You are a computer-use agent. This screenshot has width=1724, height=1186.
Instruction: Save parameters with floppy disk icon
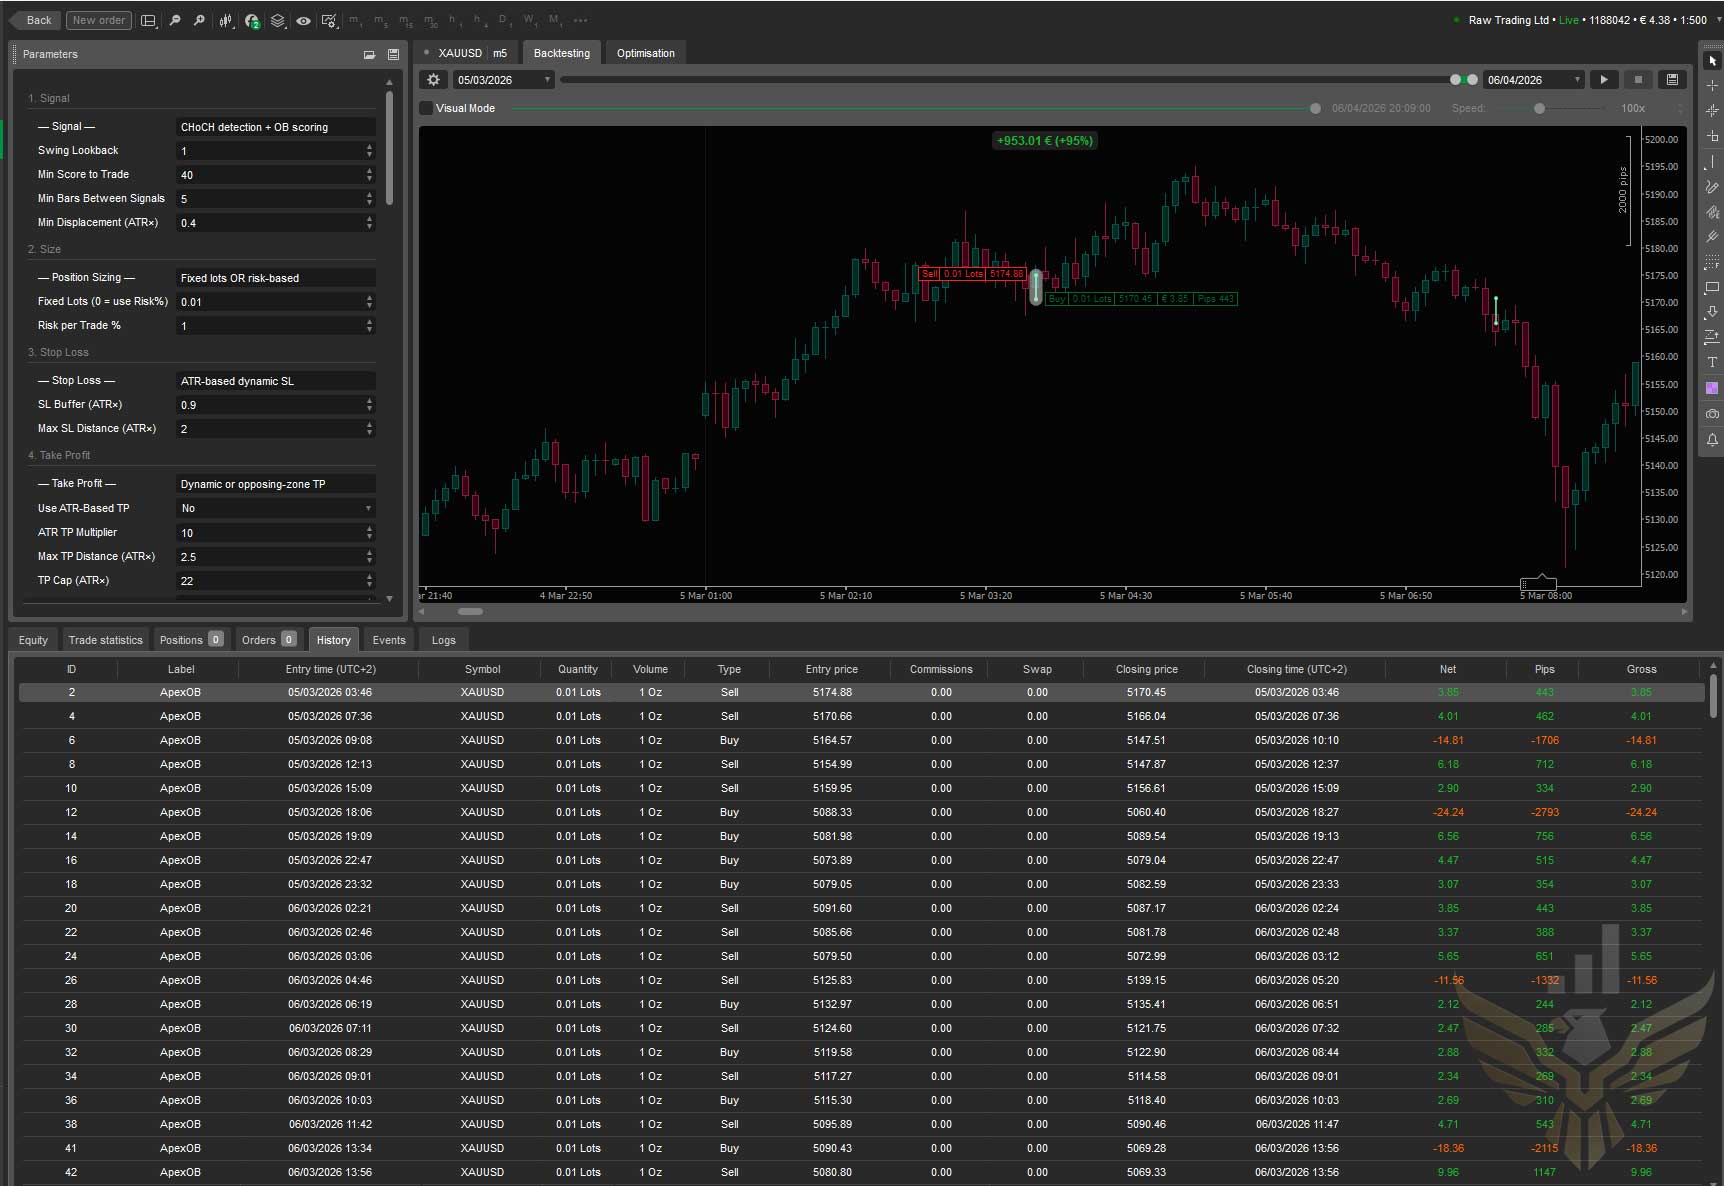393,54
